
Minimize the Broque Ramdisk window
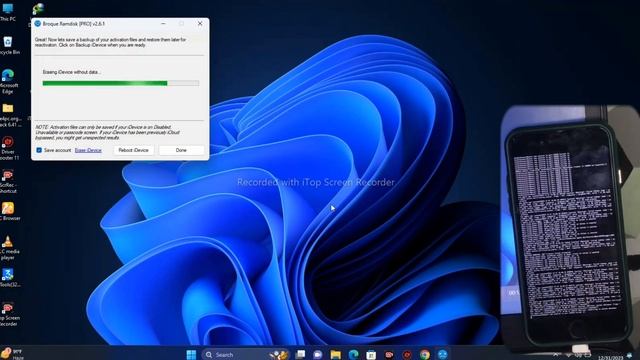[163, 24]
